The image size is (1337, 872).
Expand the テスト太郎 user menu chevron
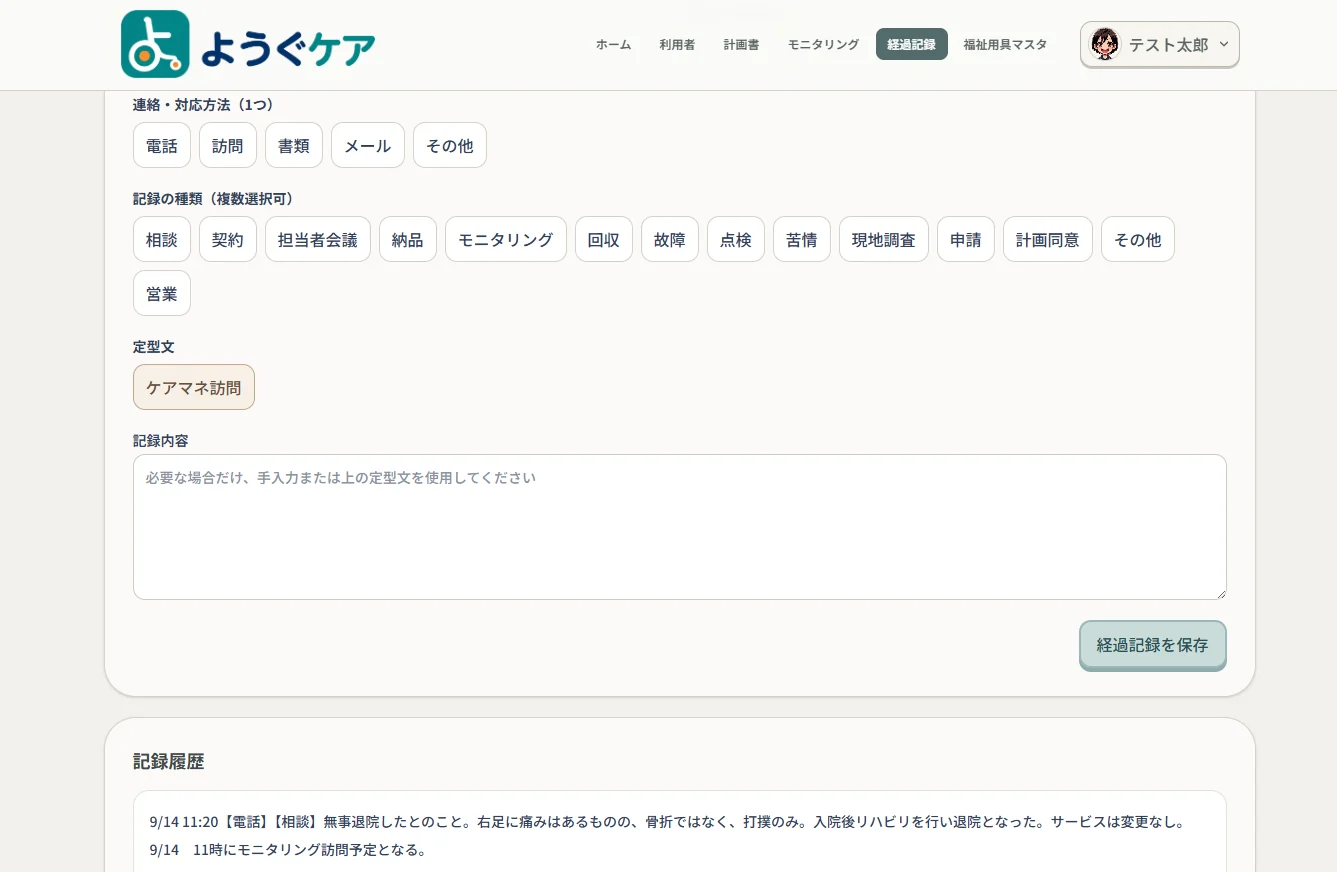(1224, 44)
